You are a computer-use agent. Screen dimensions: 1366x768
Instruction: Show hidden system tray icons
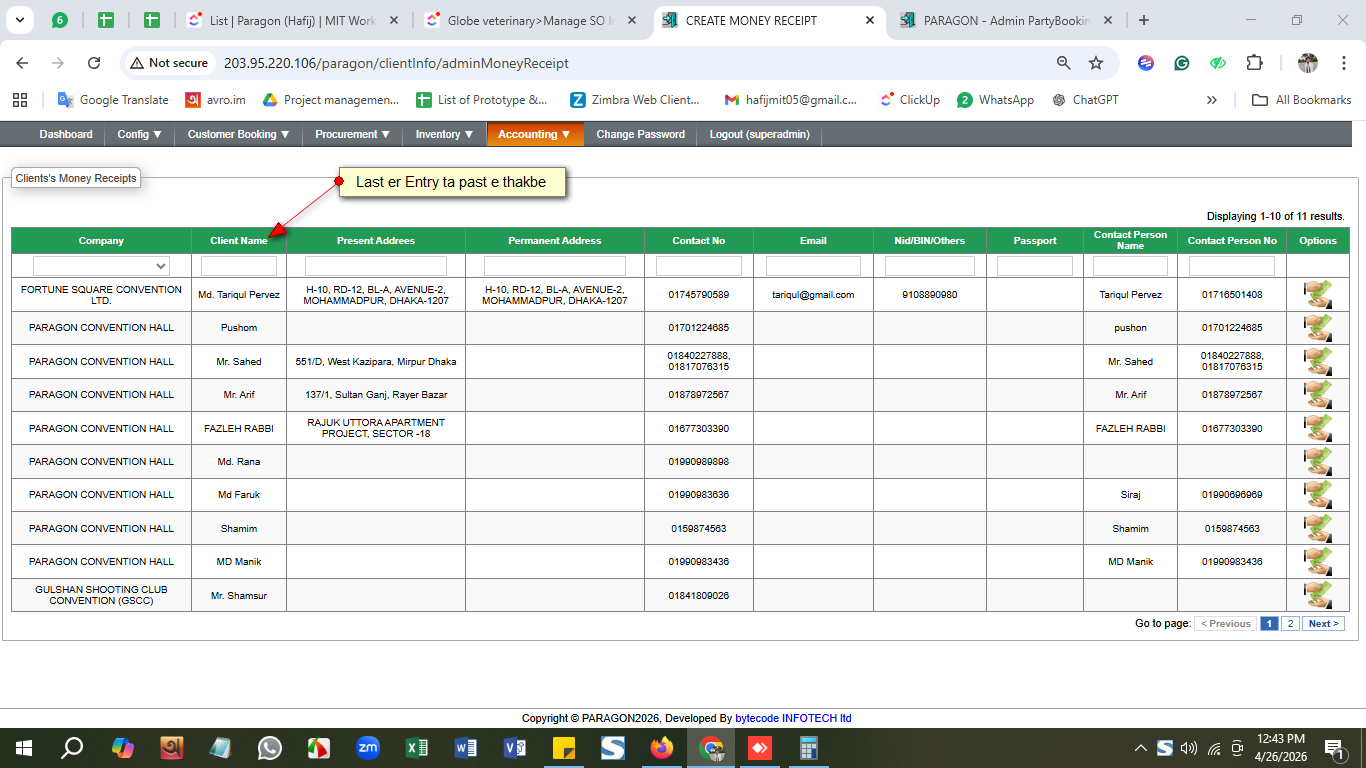point(1140,748)
